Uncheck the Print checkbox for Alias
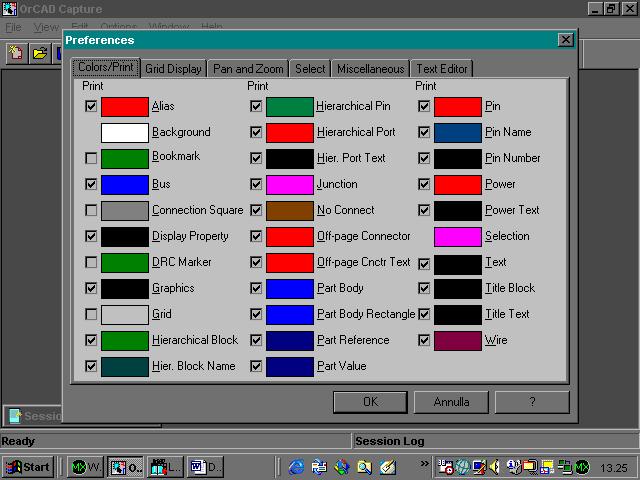Screen dimensions: 640x480 pyautogui.click(x=92, y=106)
